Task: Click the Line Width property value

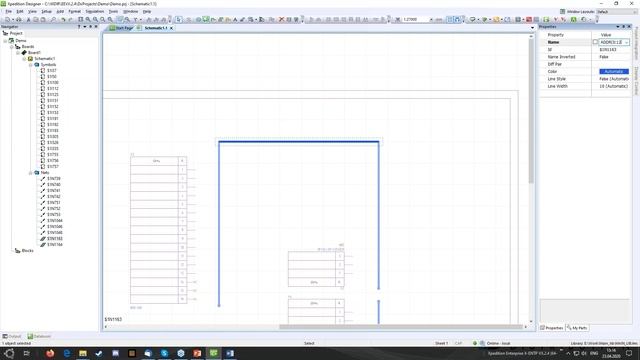Action: pyautogui.click(x=614, y=86)
